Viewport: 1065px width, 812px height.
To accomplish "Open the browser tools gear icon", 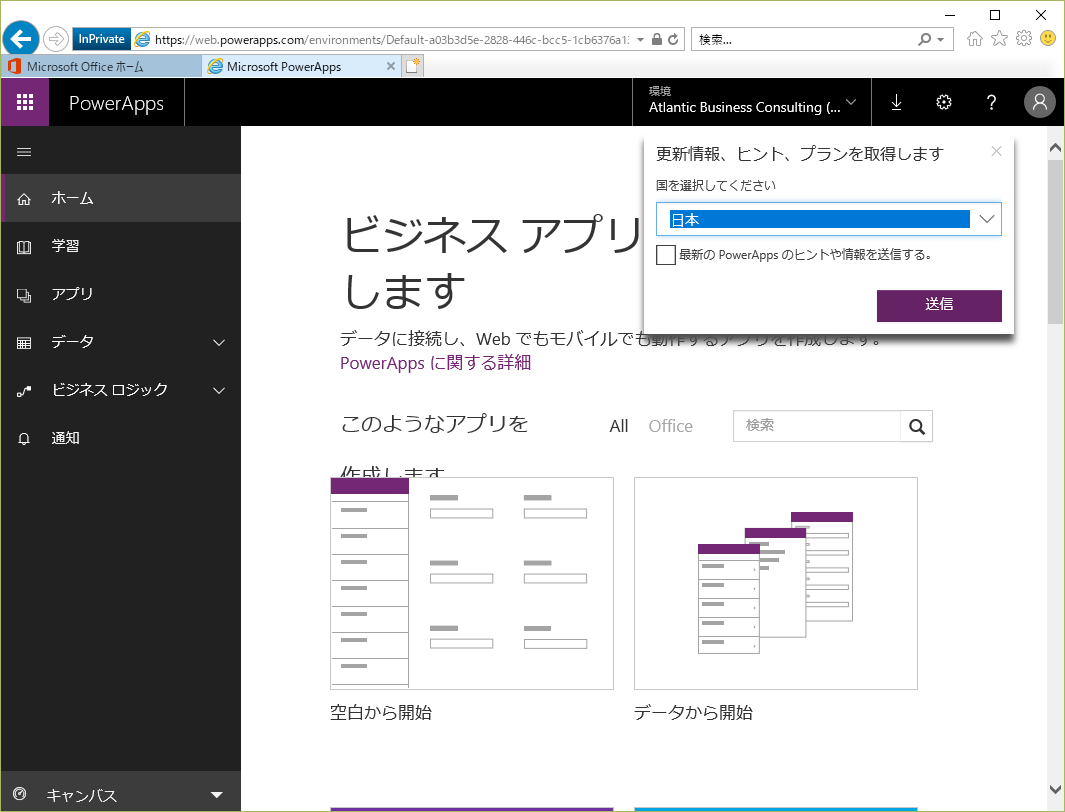I will pos(1024,39).
